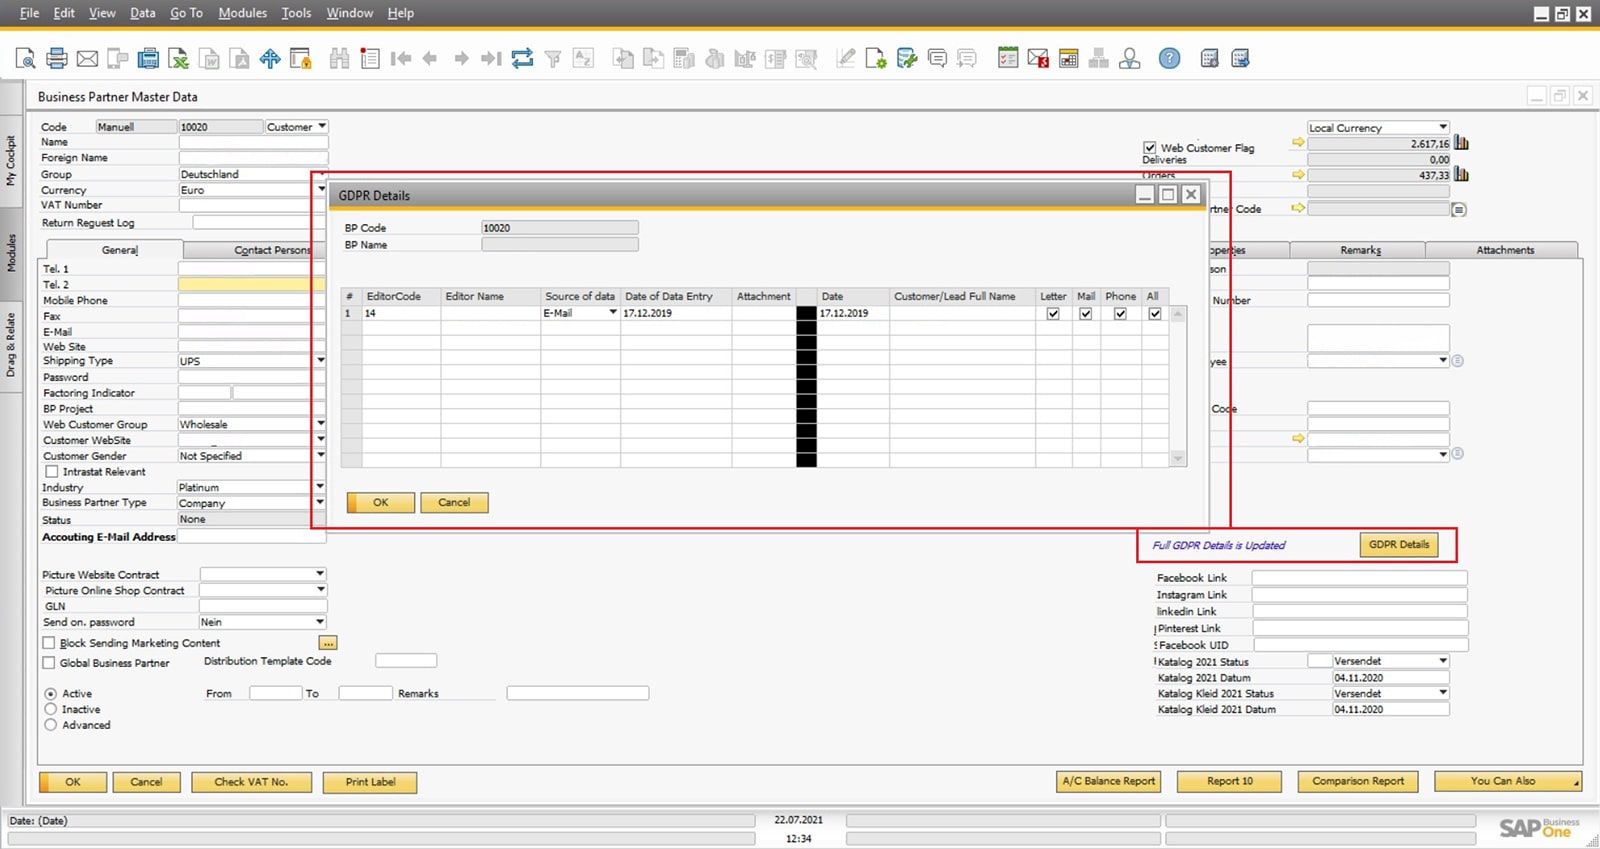Open the Modules menu
This screenshot has height=849, width=1600.
[x=243, y=13]
